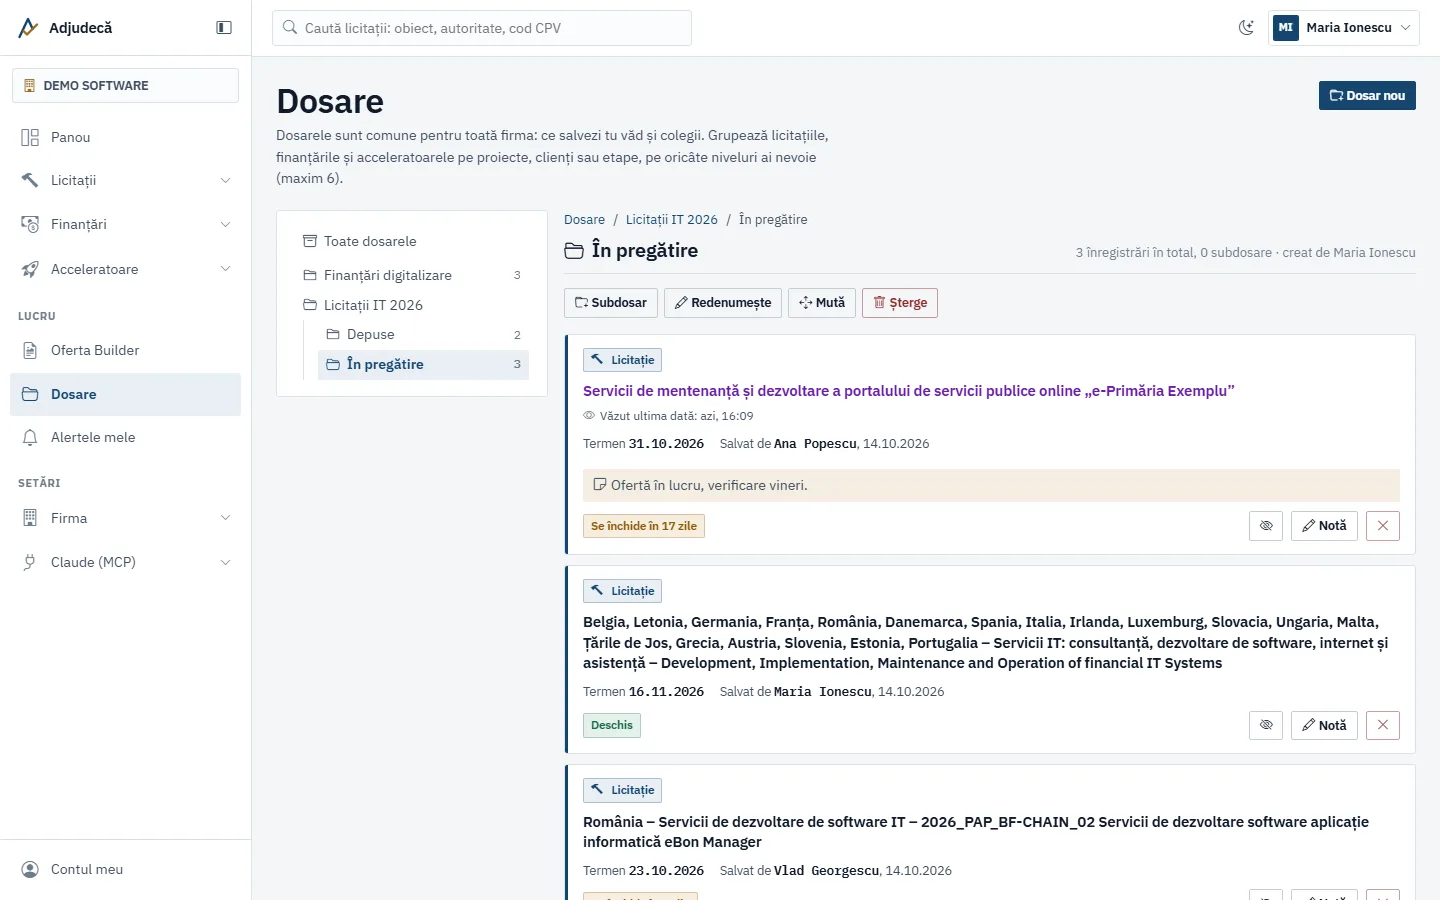Add Notă to Belgia tender
This screenshot has width=1440, height=900.
[x=1324, y=725]
